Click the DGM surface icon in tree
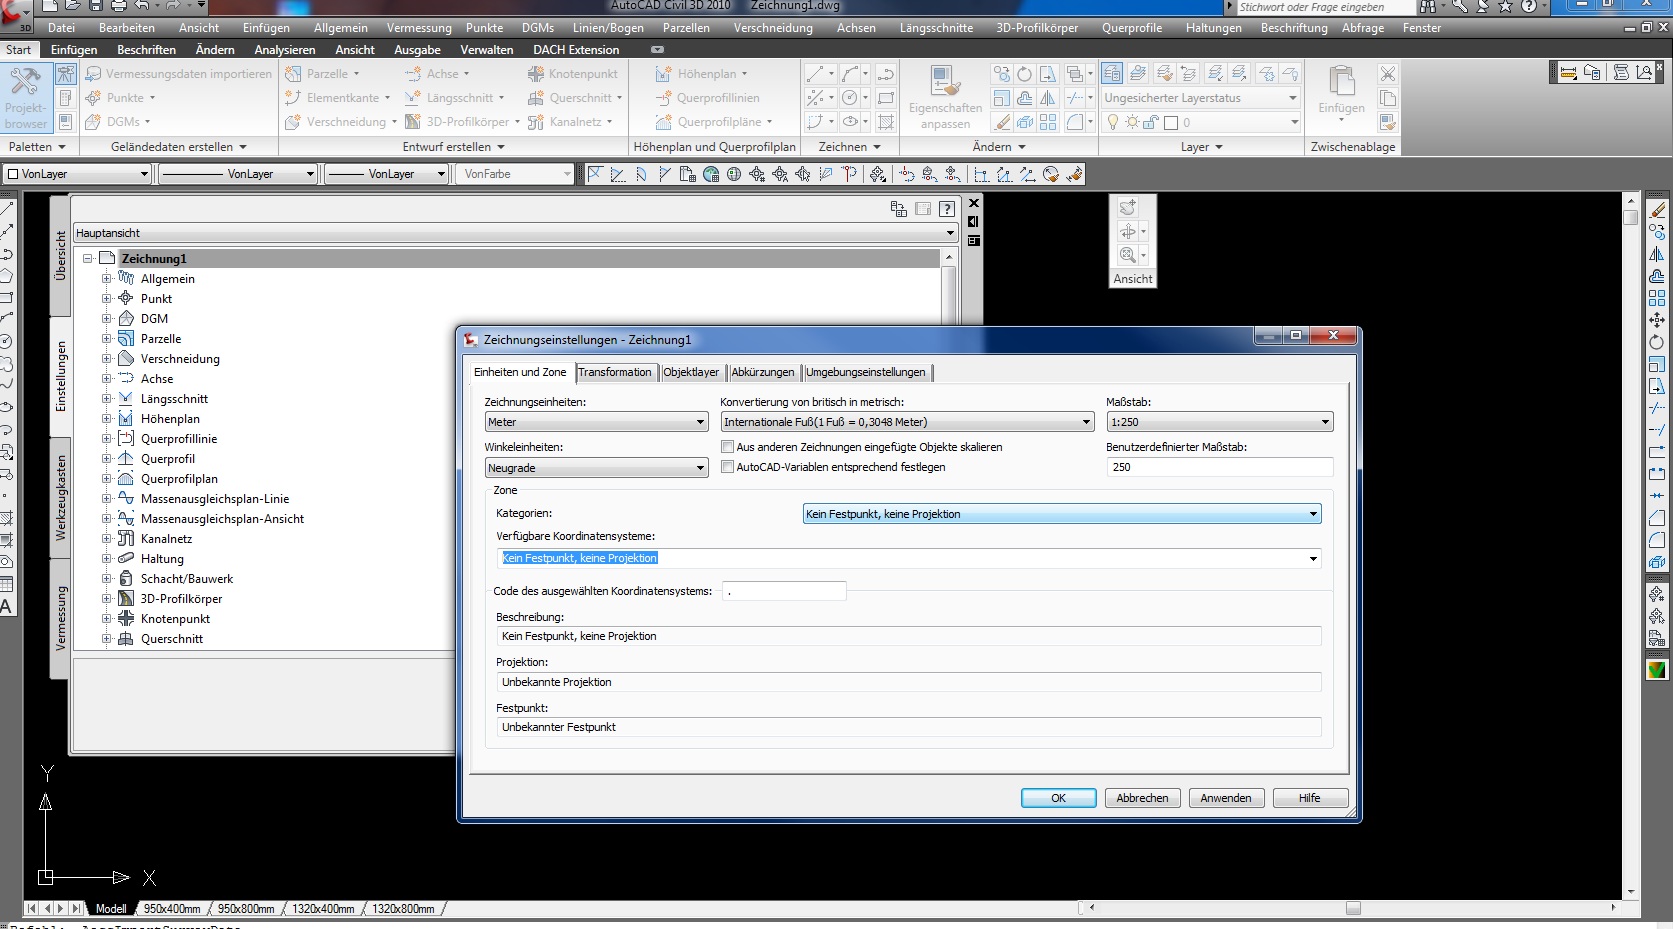This screenshot has width=1673, height=929. 126,318
